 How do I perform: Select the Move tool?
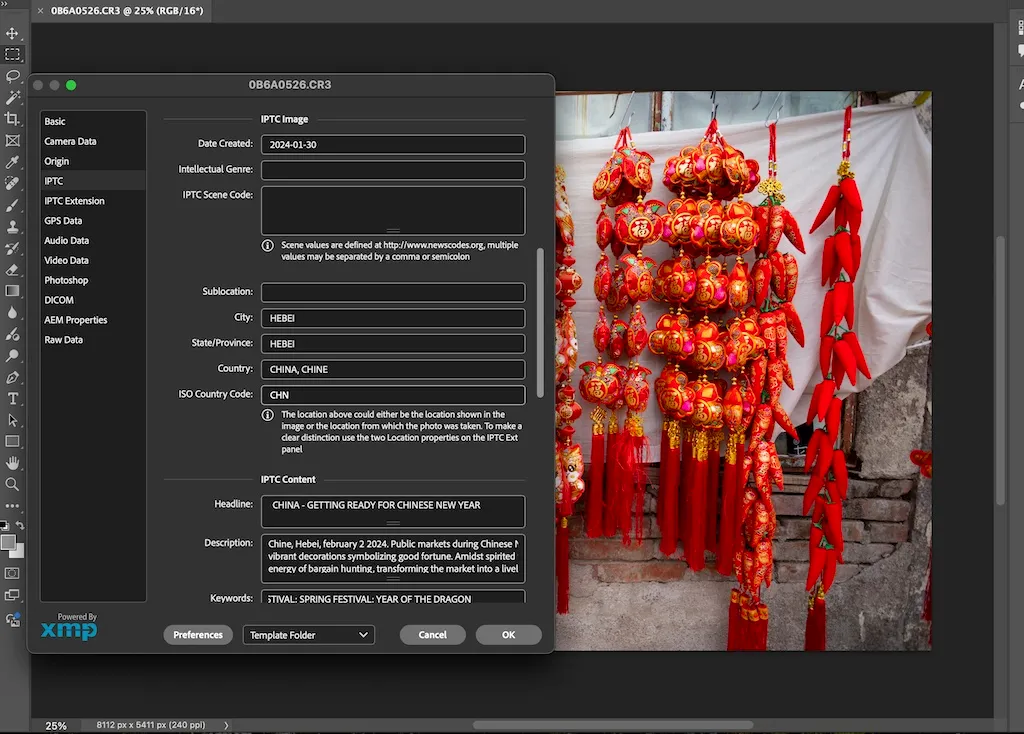[x=12, y=33]
